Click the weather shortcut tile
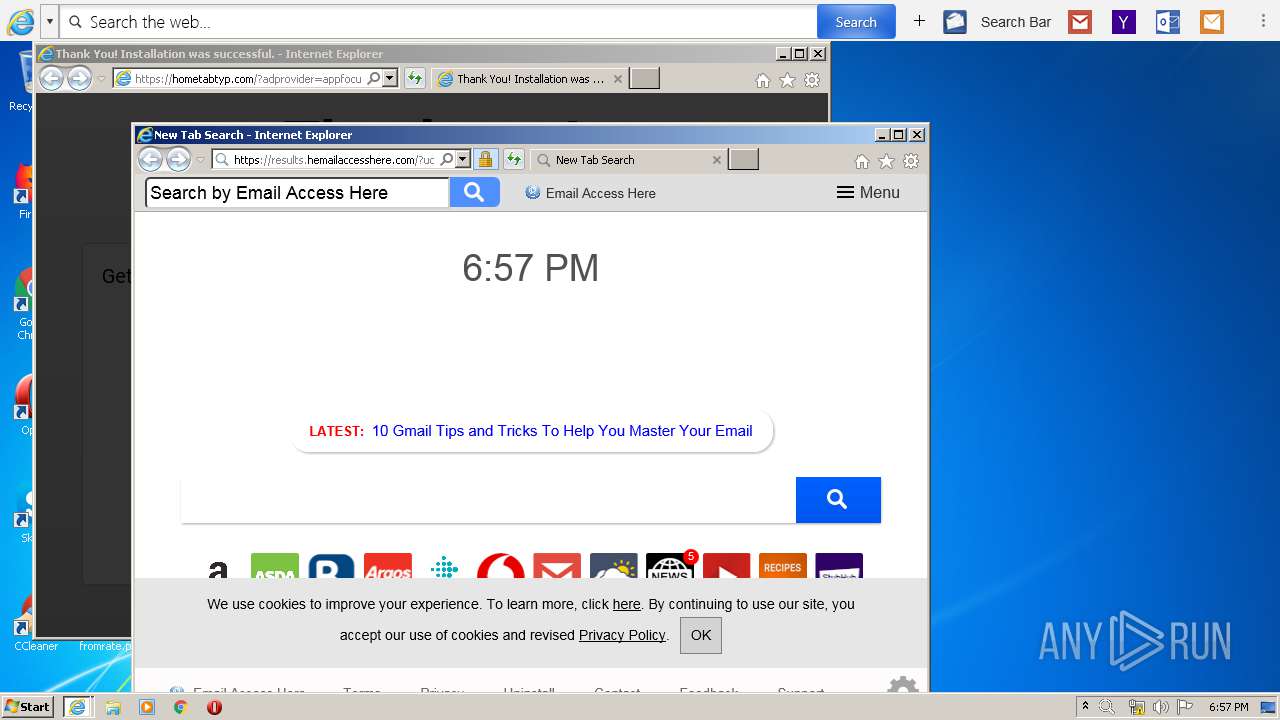 coord(614,566)
